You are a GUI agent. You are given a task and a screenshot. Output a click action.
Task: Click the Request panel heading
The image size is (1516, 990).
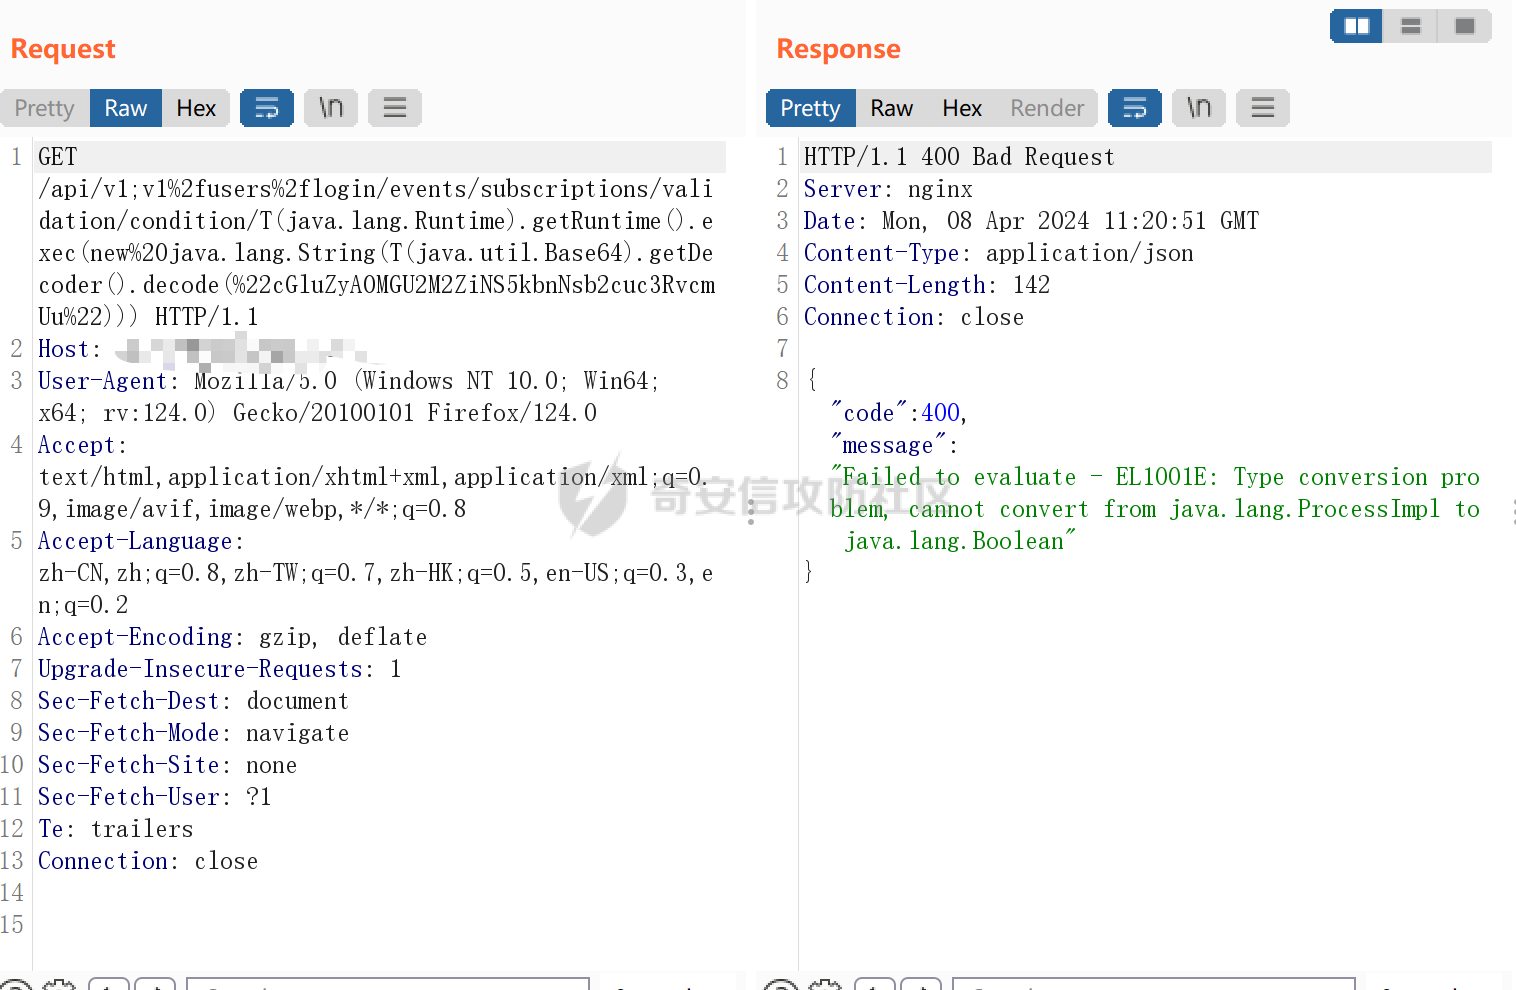[x=63, y=49]
